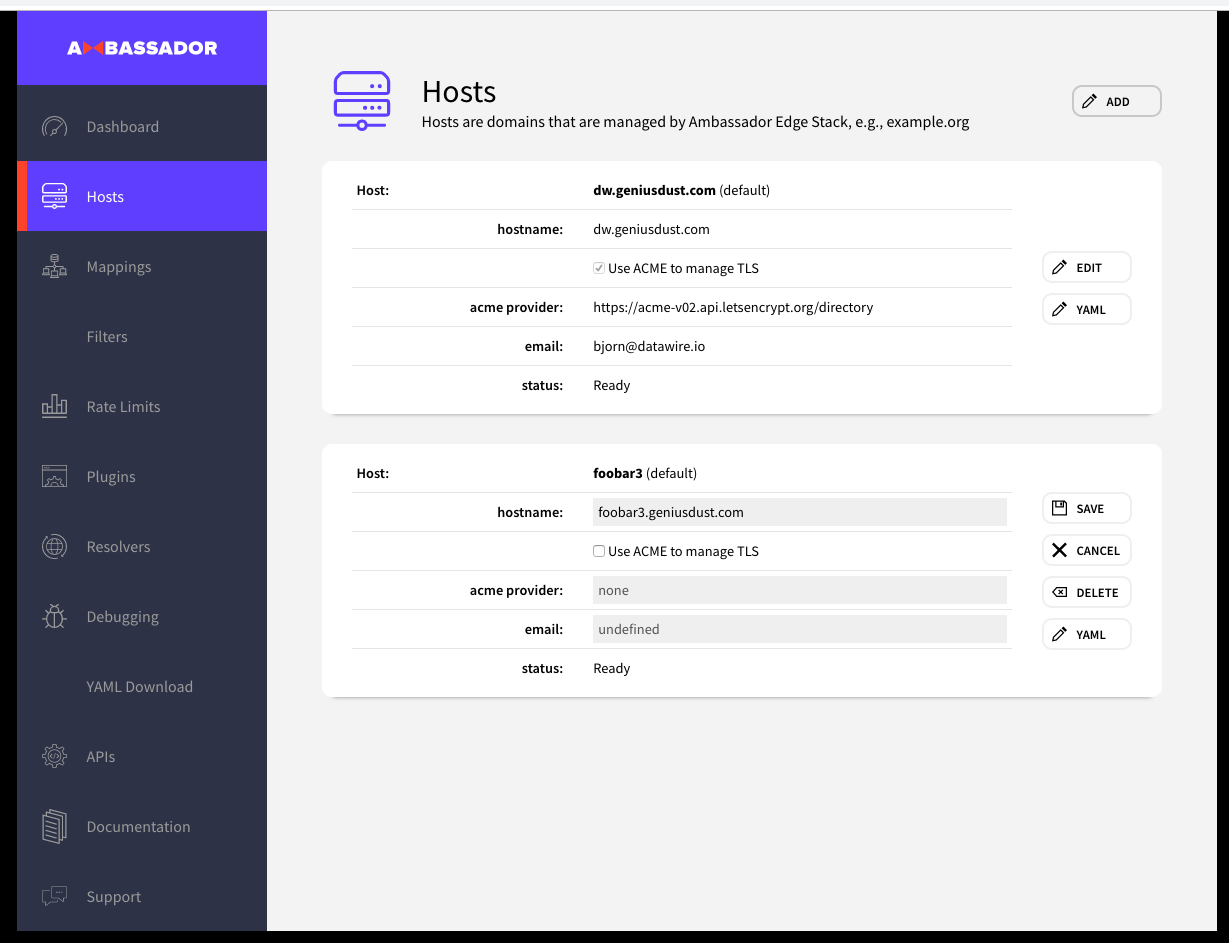Open Plugins using its sidebar icon

click(54, 476)
